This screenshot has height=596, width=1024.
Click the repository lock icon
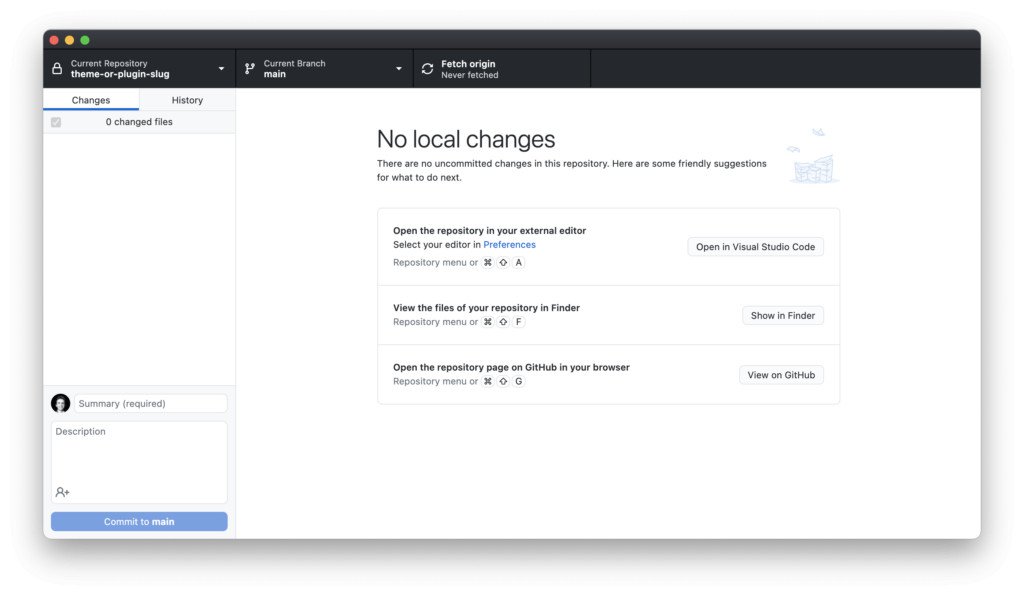57,68
